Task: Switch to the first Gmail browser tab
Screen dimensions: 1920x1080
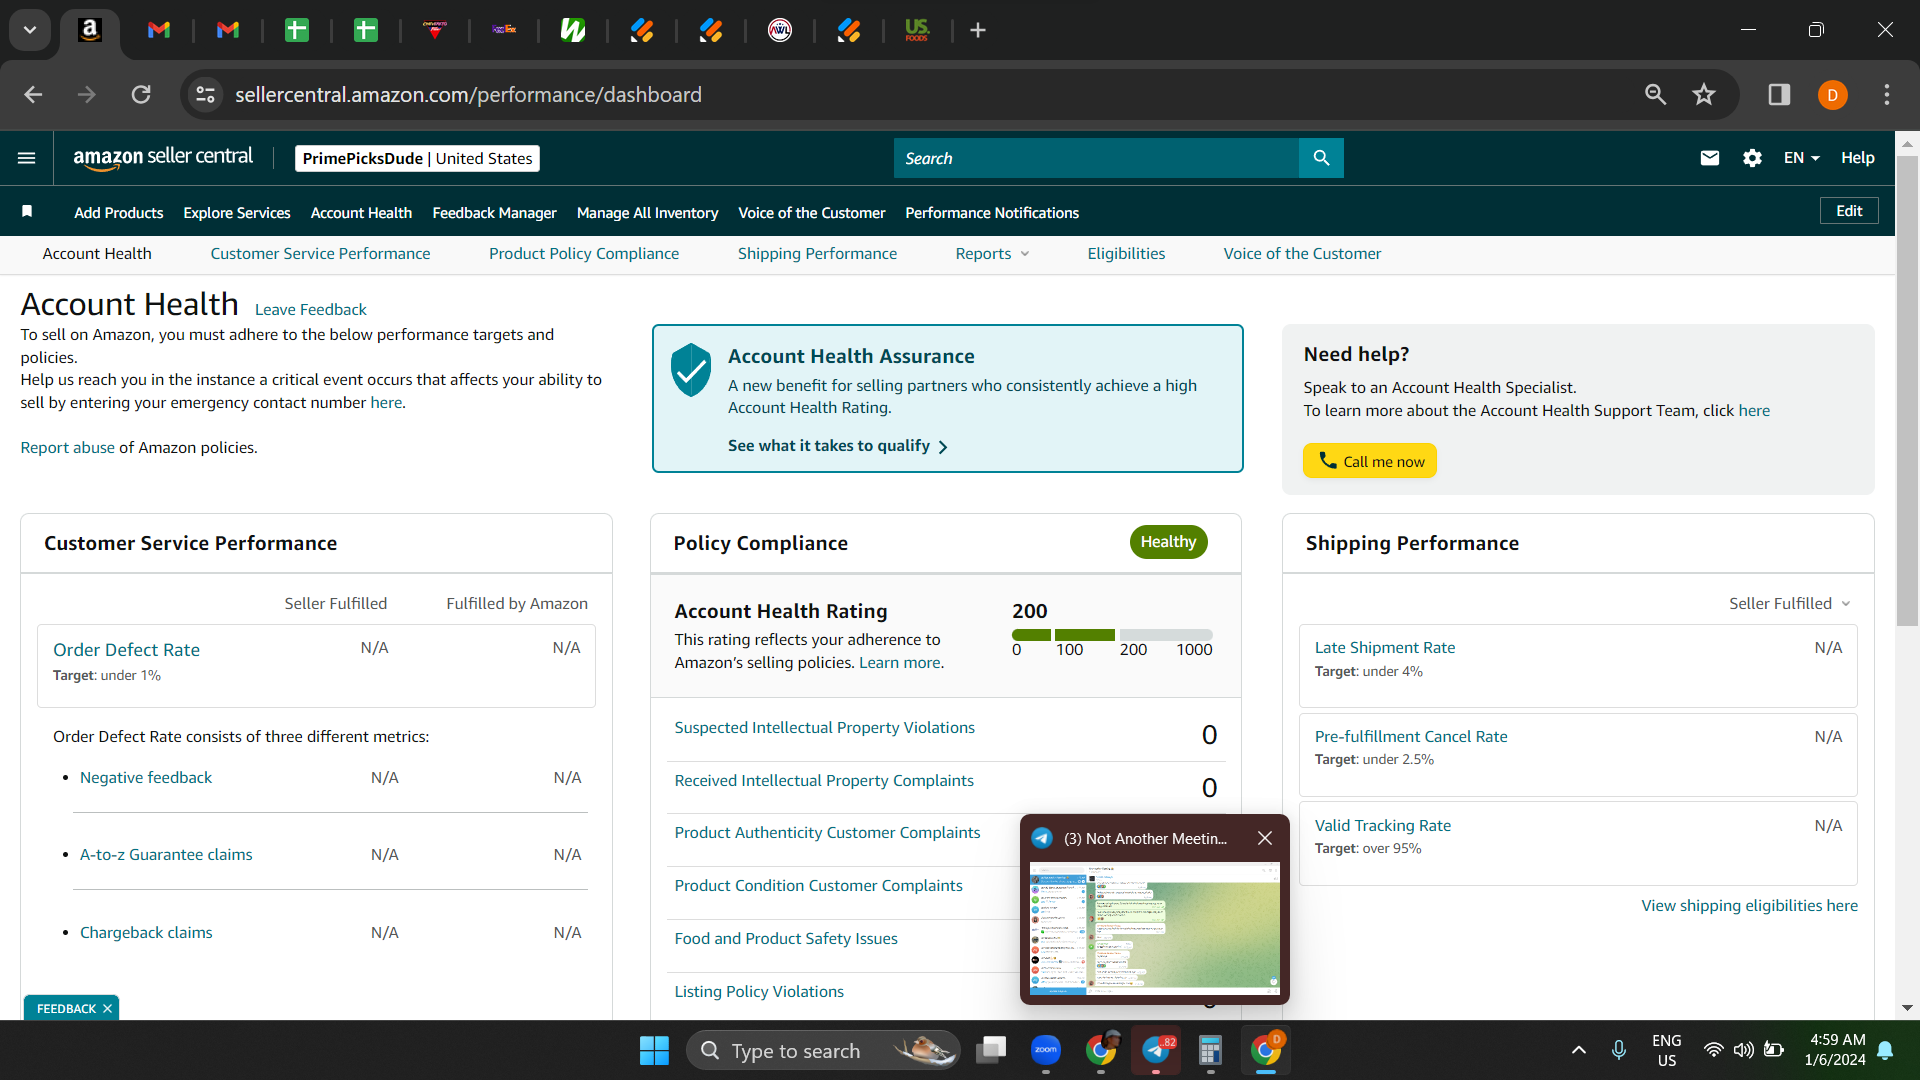Action: click(159, 30)
